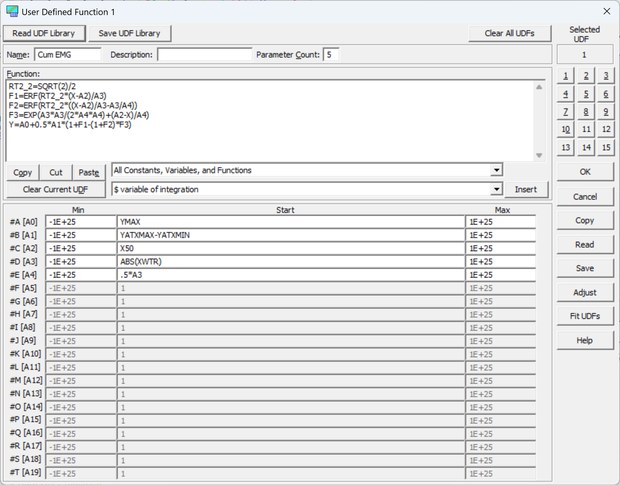This screenshot has height=485, width=620.
Task: Click the Min field for parameter #E [A4]
Action: [x=81, y=275]
